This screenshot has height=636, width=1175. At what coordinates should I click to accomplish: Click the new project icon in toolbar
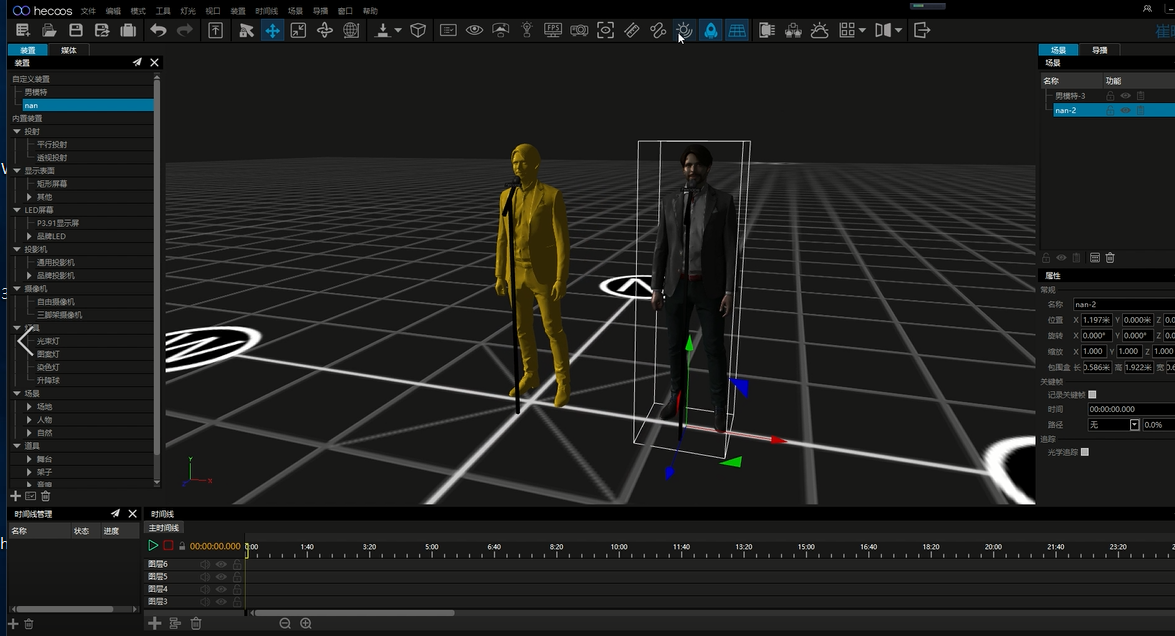(x=22, y=30)
